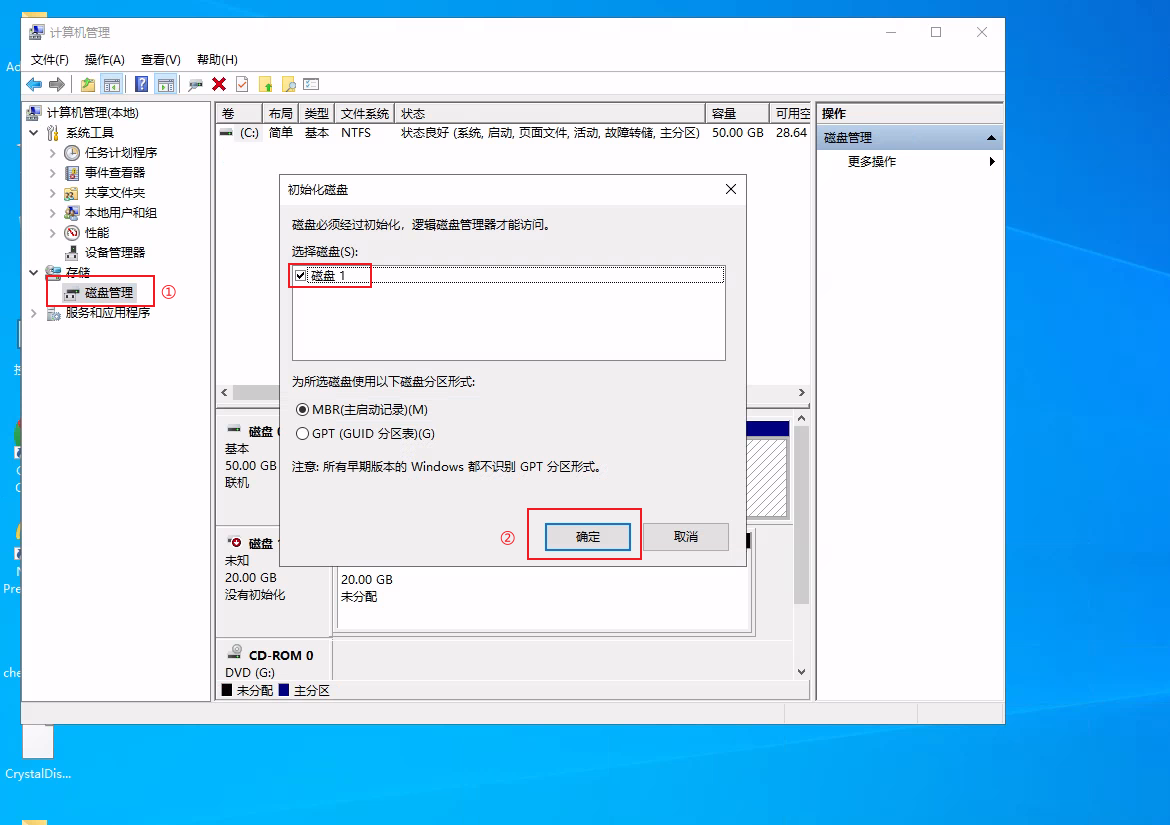This screenshot has height=825, width=1170.
Task: Open the 帮助(H) menu
Action: (217, 60)
